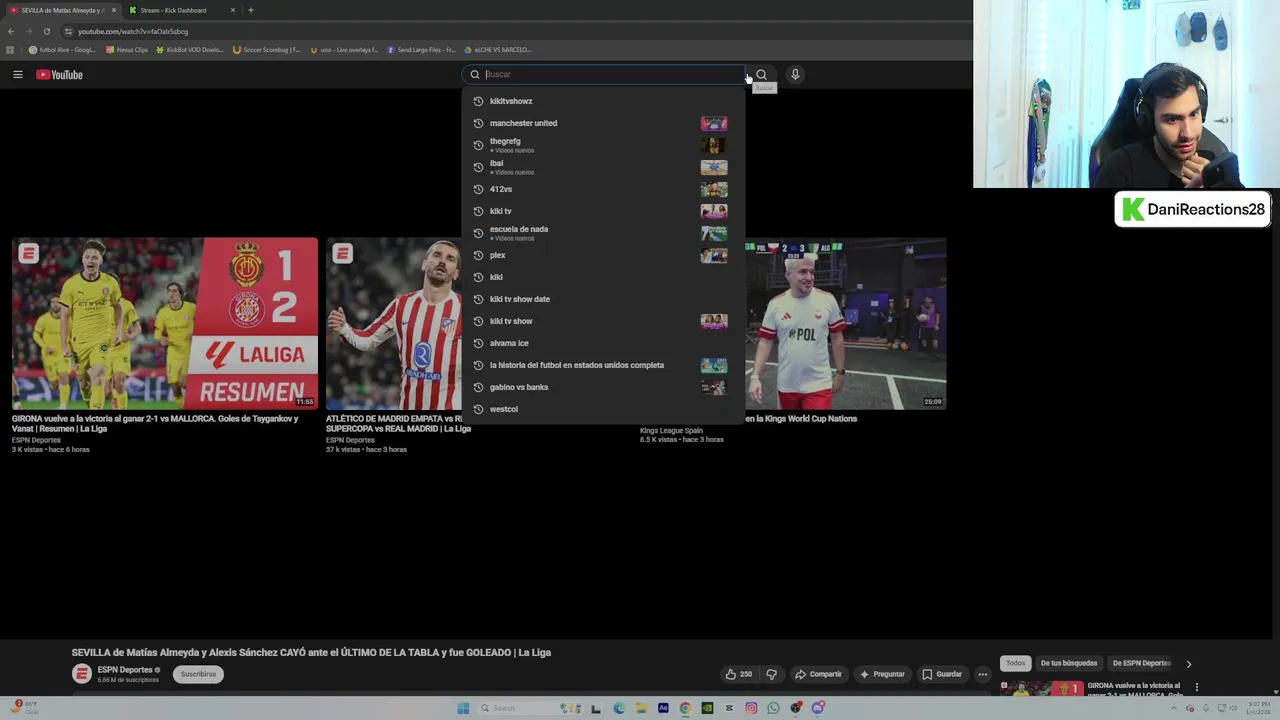Open the NVIDIA app in taskbar
The width and height of the screenshot is (1280, 720).
pyautogui.click(x=707, y=708)
